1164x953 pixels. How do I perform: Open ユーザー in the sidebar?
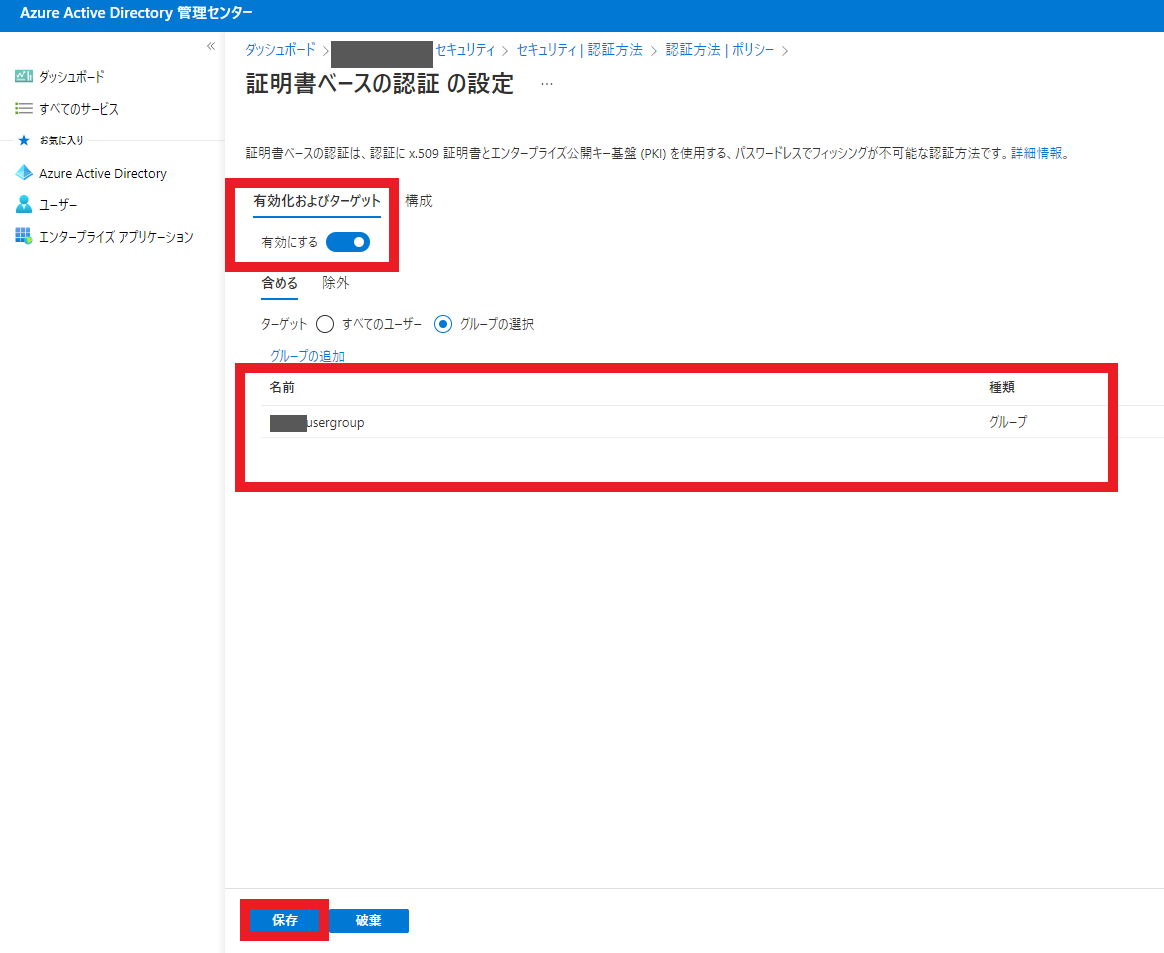[58, 205]
